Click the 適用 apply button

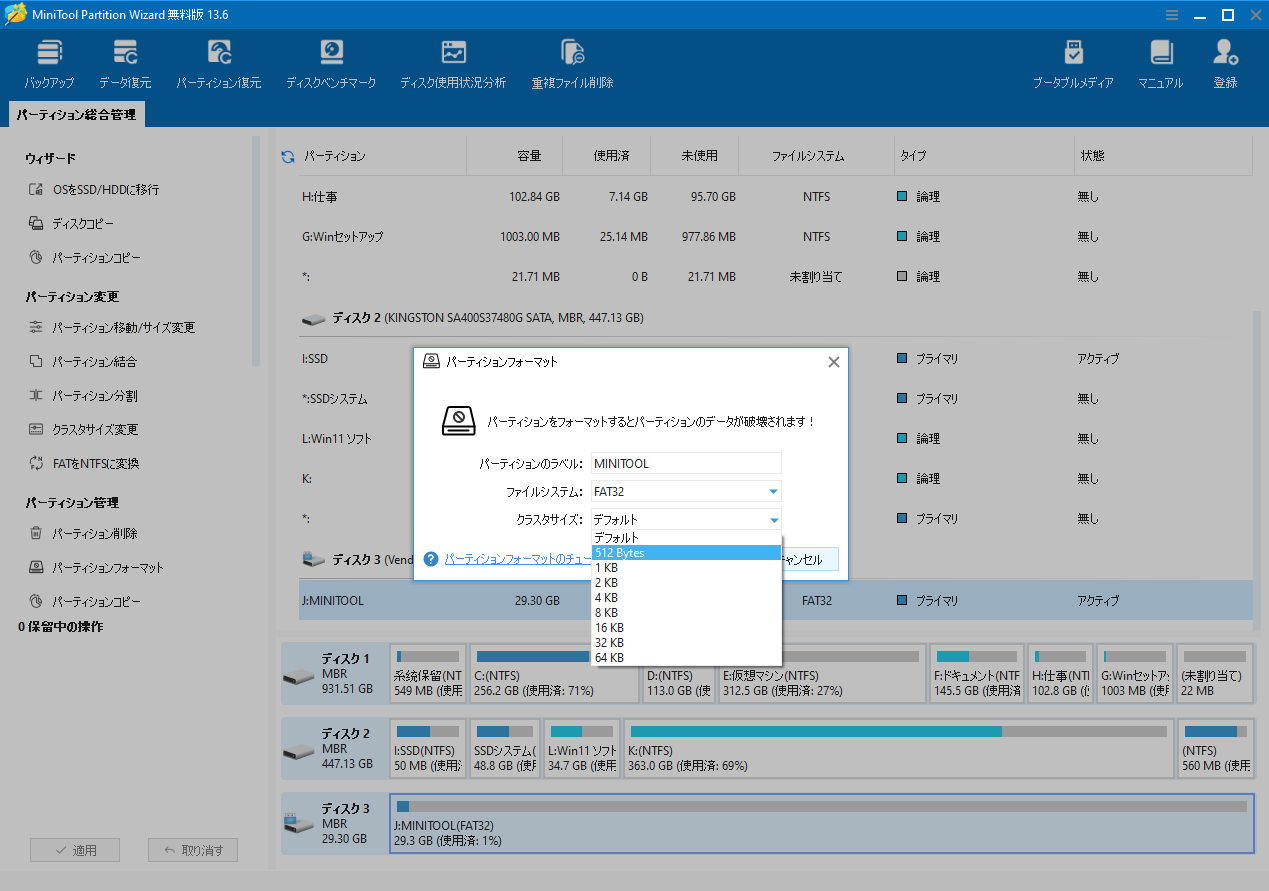[x=75, y=850]
